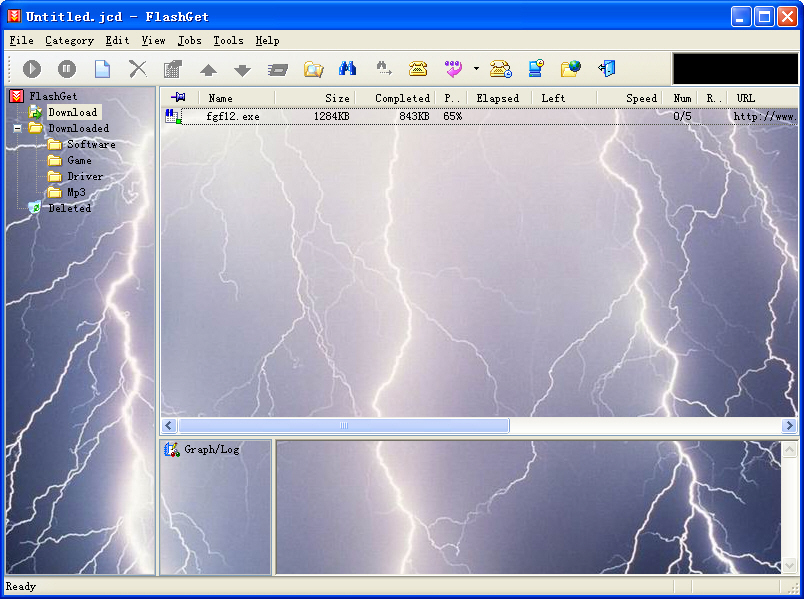Click the Delete job X icon
Viewport: 804px width, 599px height.
(137, 69)
